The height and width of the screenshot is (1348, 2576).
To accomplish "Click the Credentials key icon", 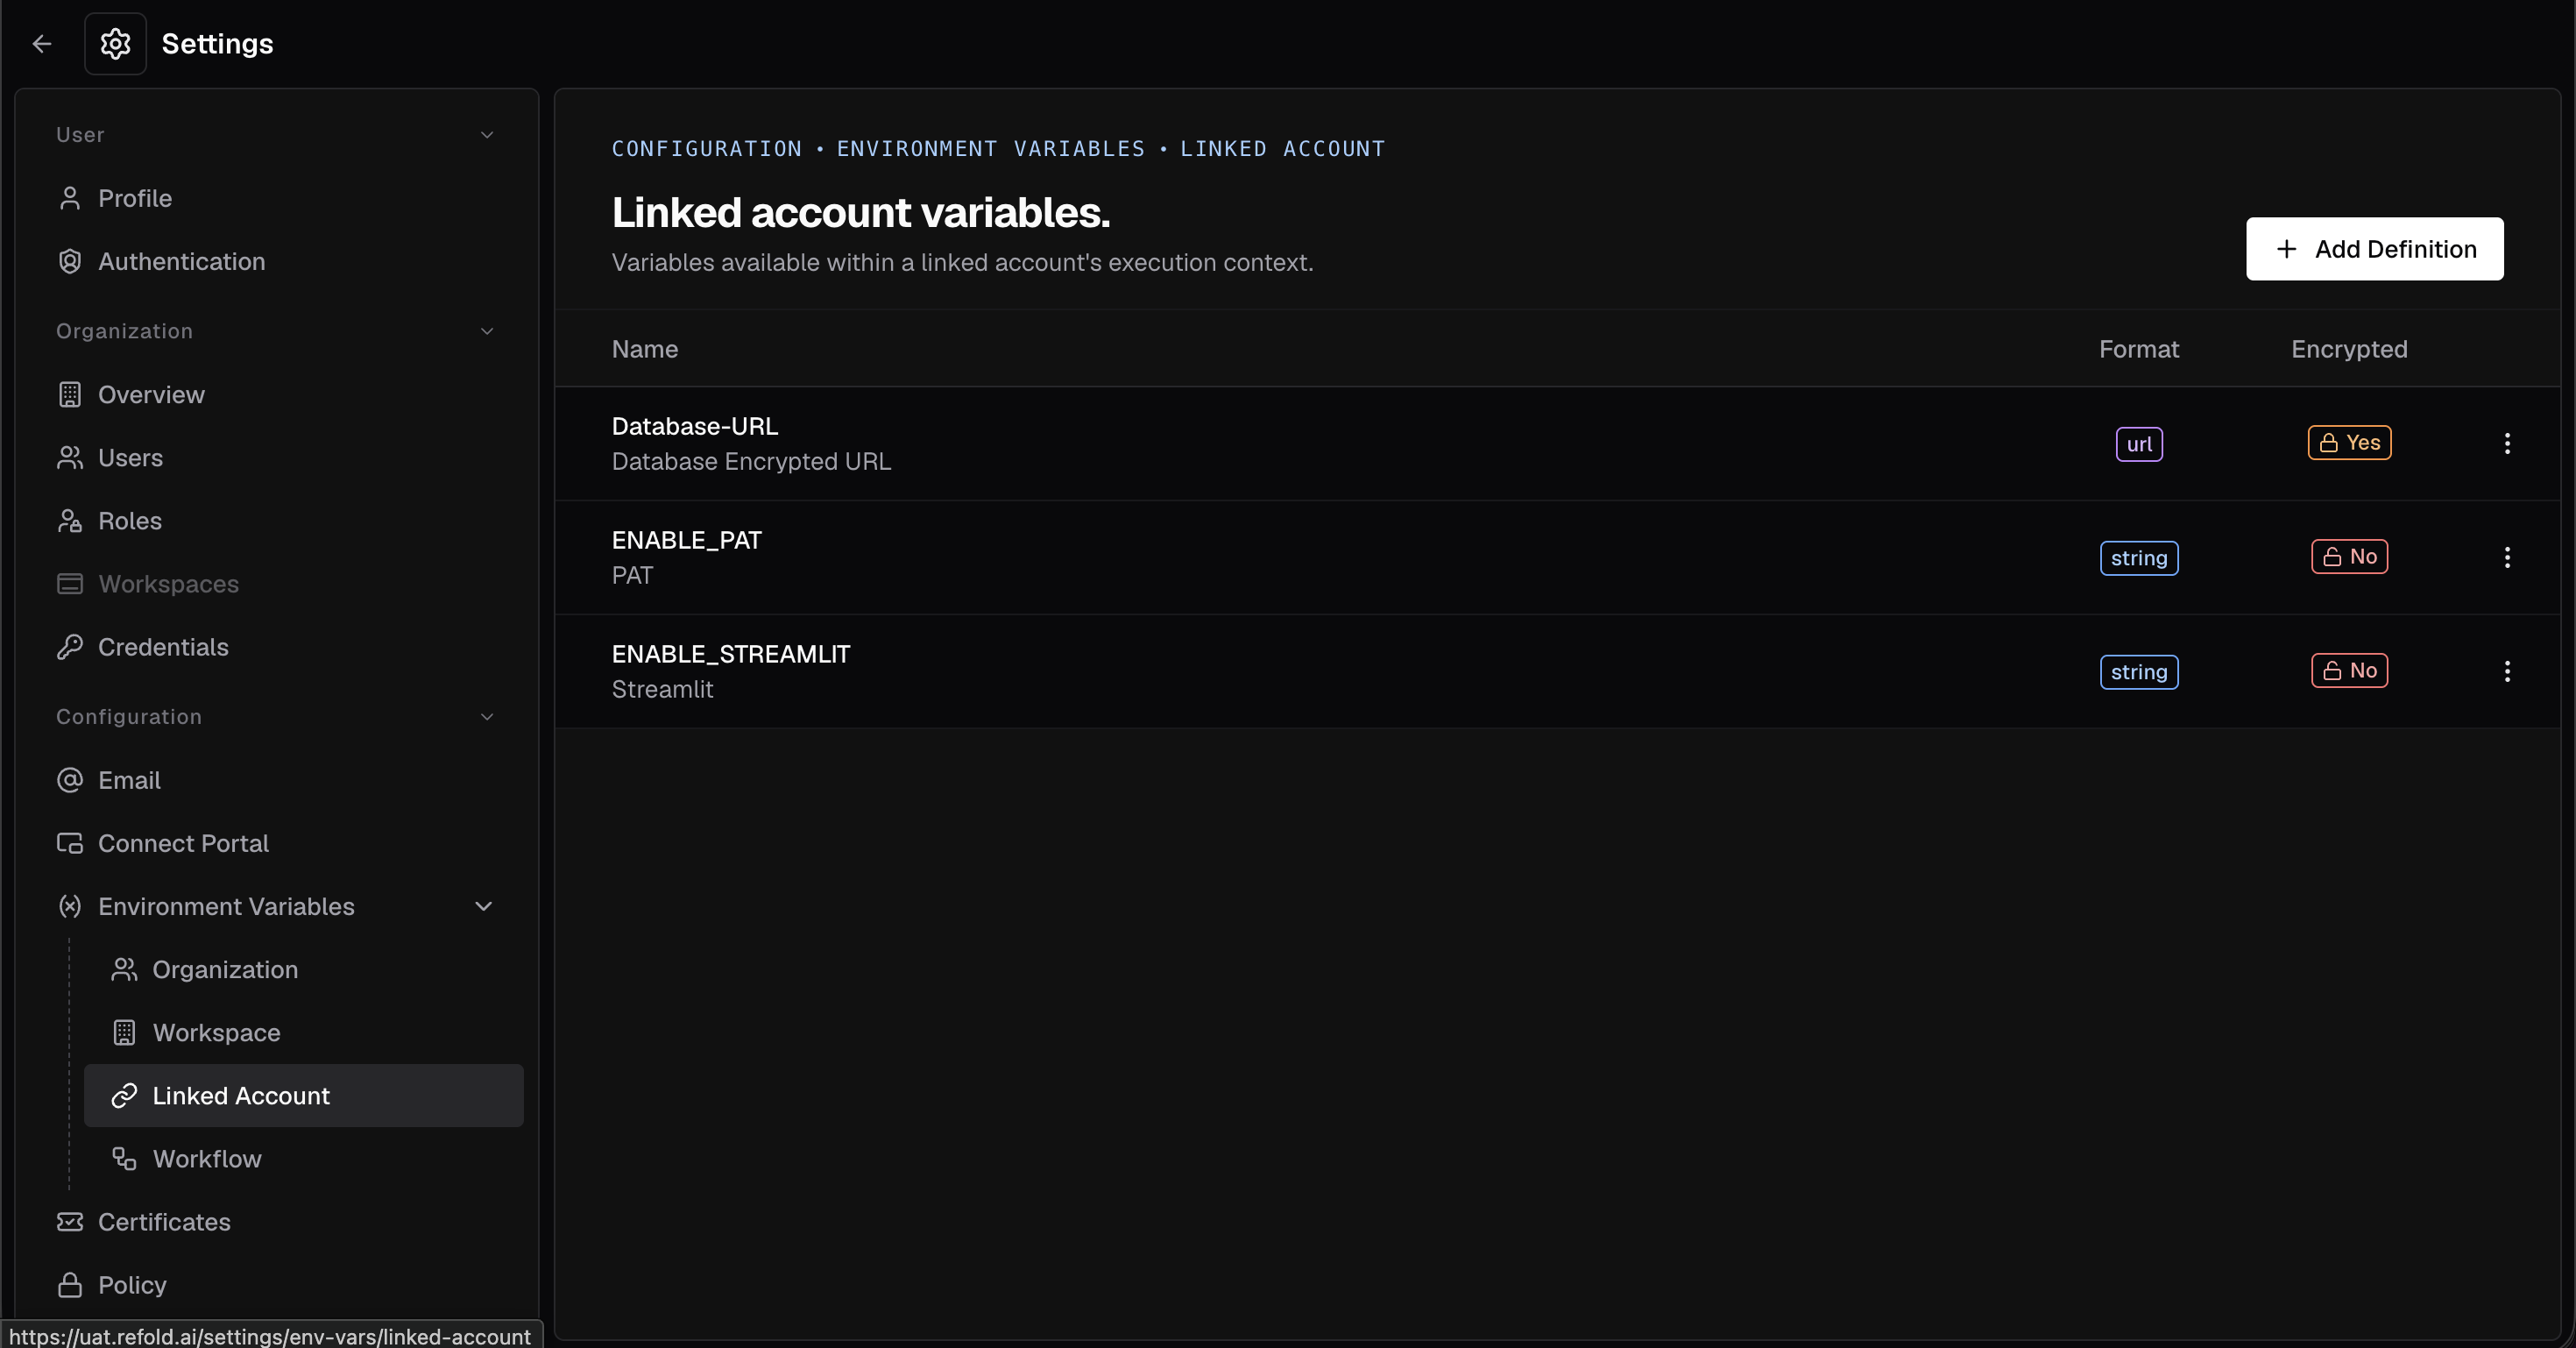I will click(69, 646).
